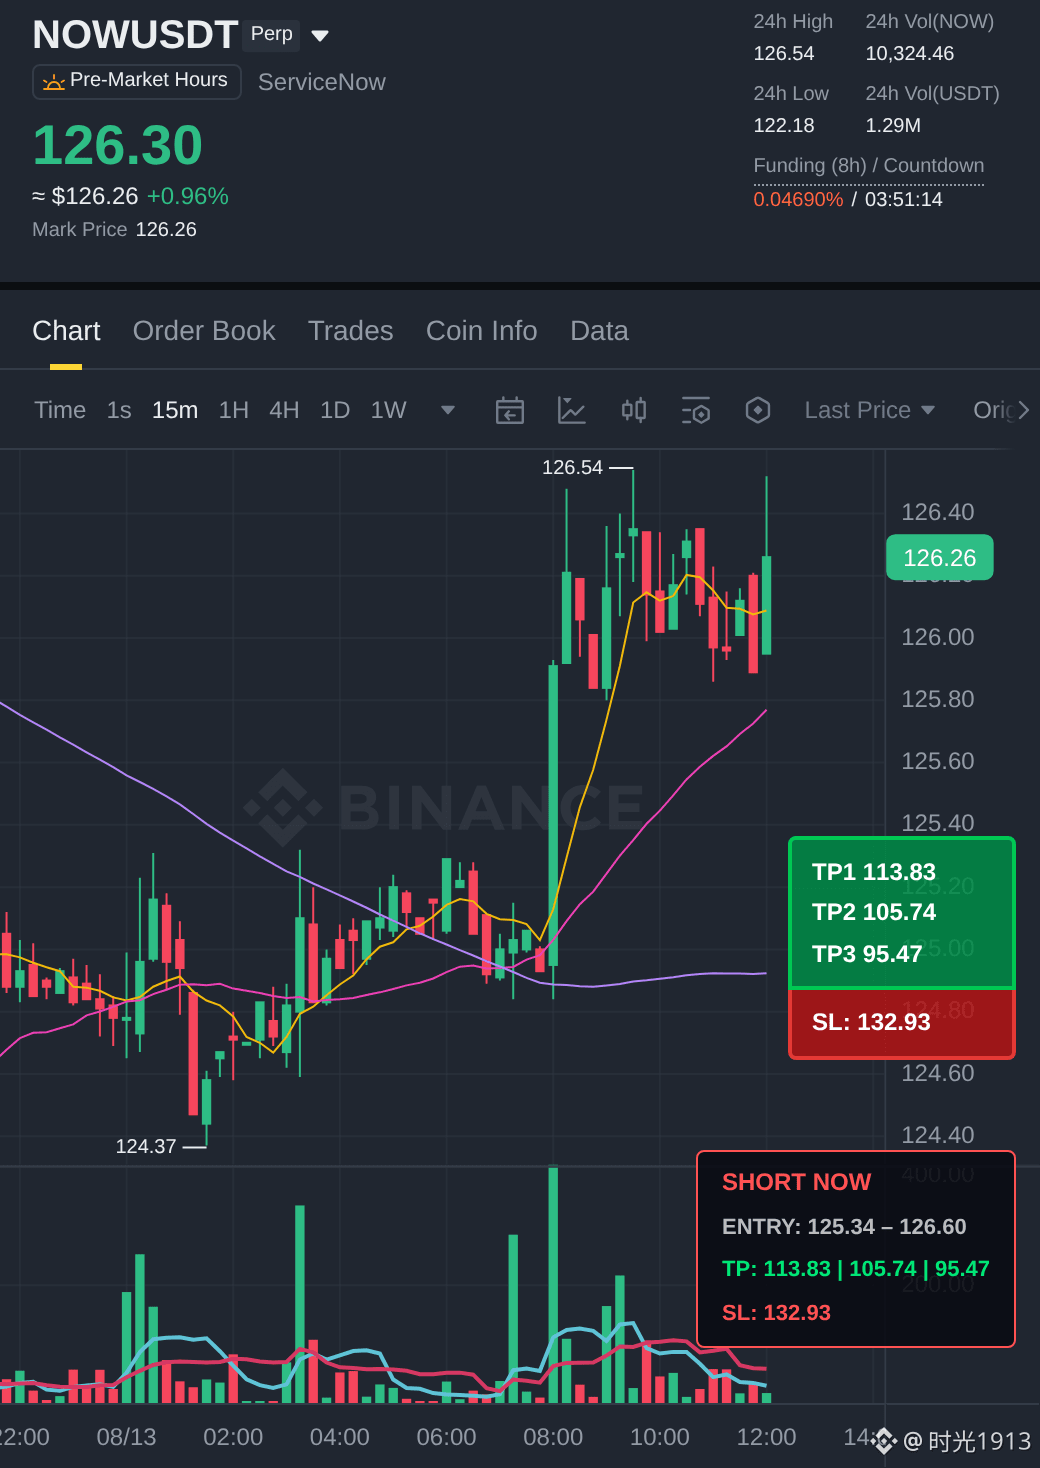The height and width of the screenshot is (1468, 1040).
Task: Open the Trades tab
Action: (x=351, y=331)
